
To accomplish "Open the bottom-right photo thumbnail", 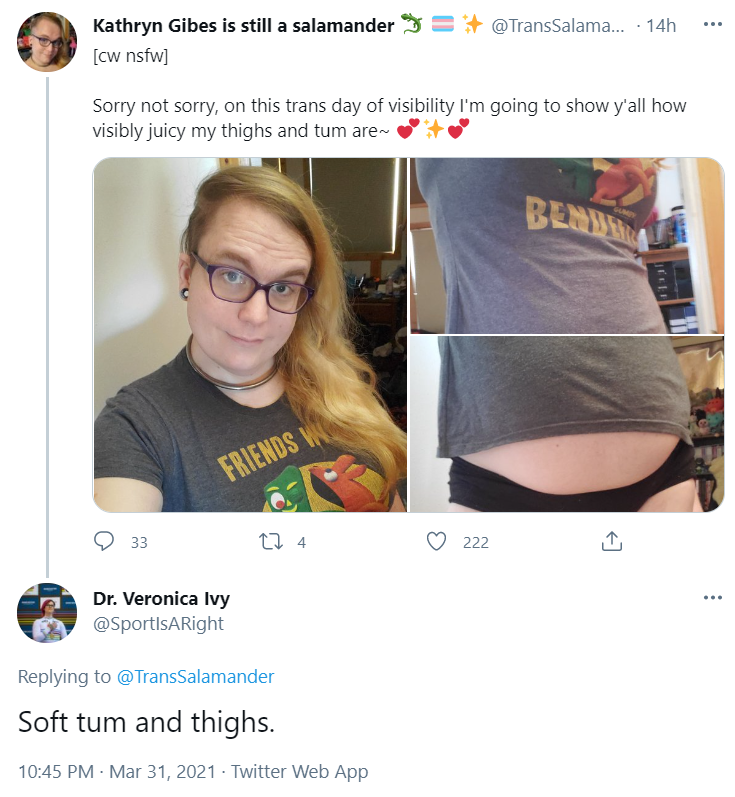I will 567,424.
